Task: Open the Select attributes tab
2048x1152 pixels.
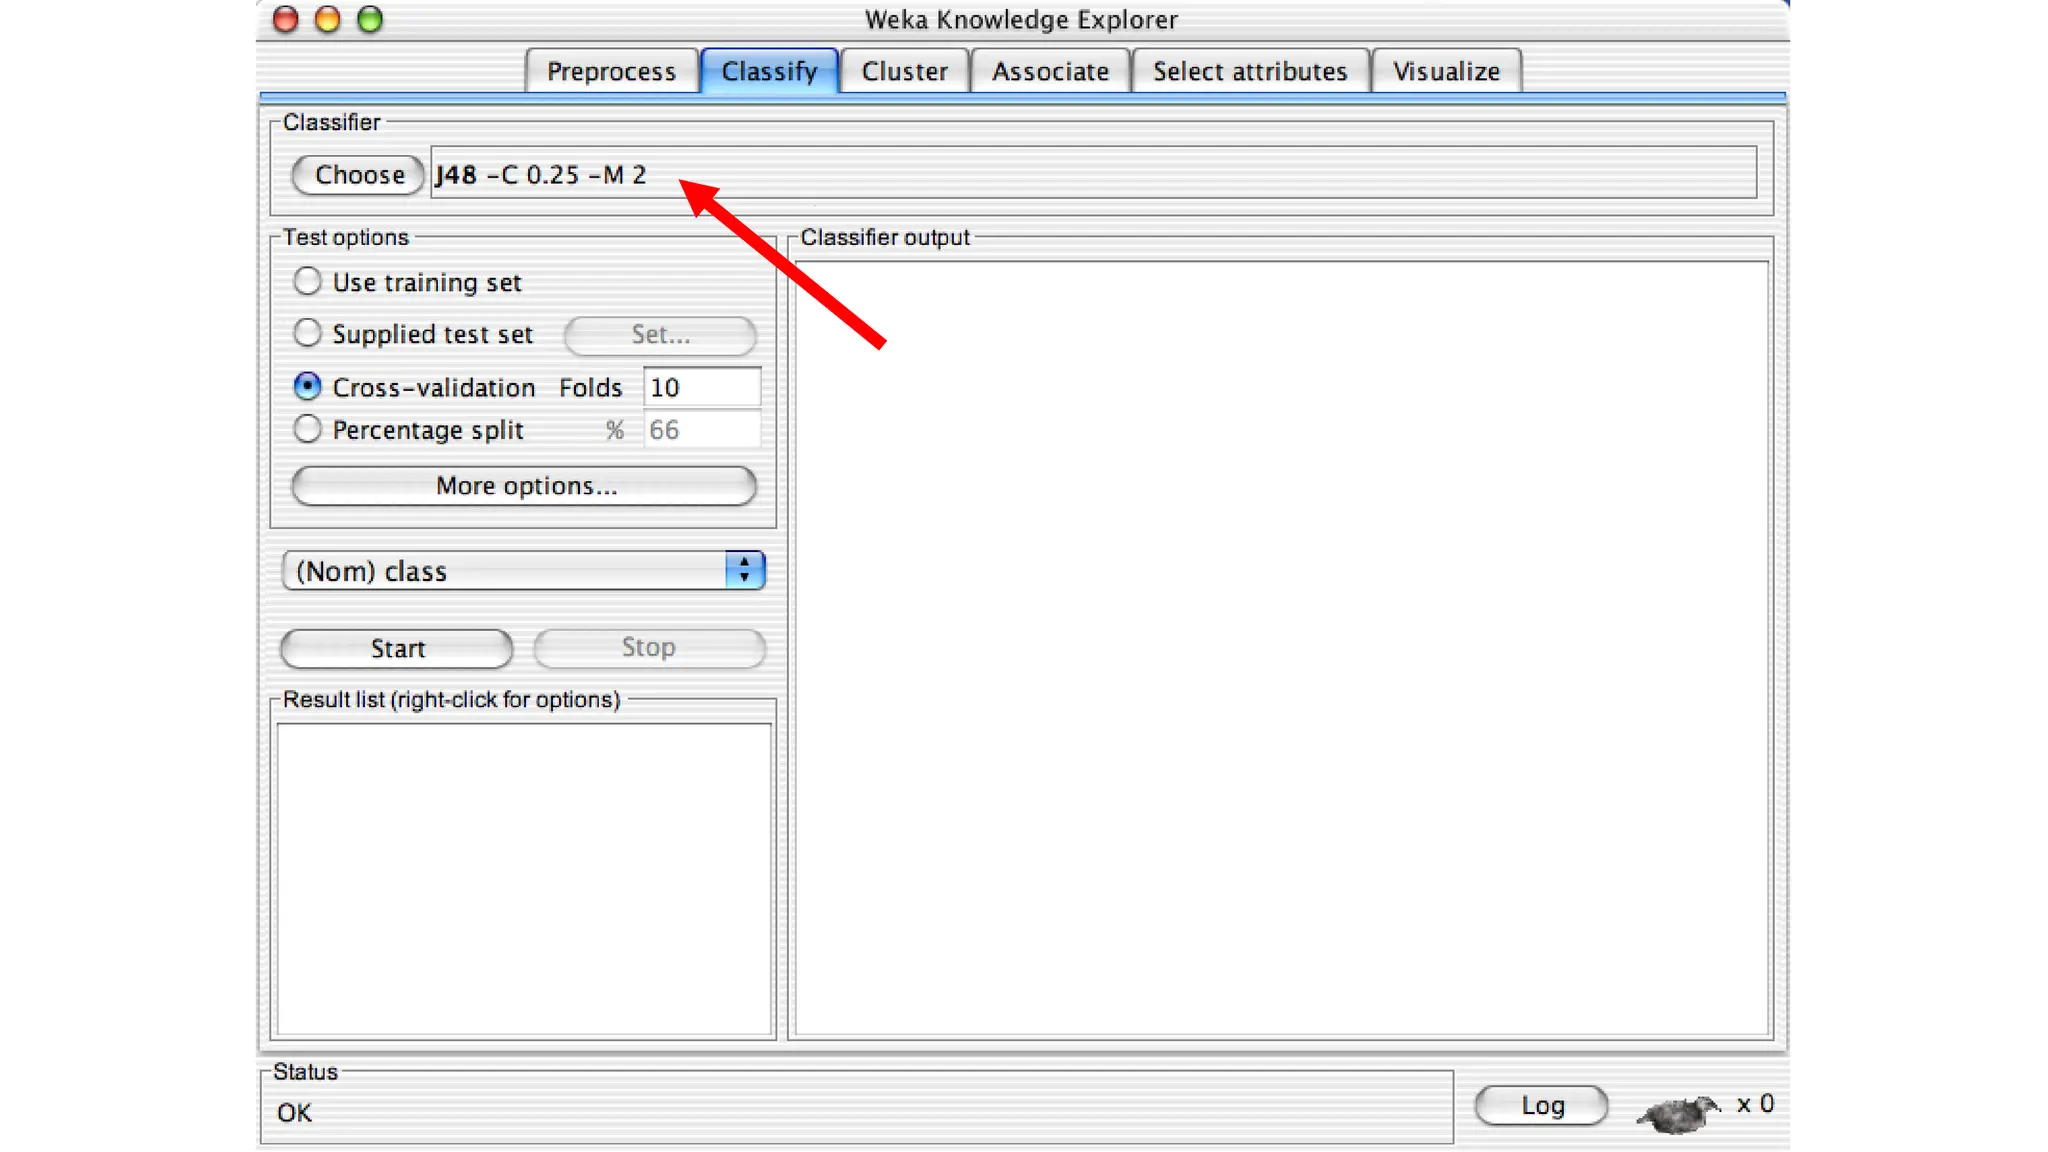Action: pyautogui.click(x=1249, y=72)
